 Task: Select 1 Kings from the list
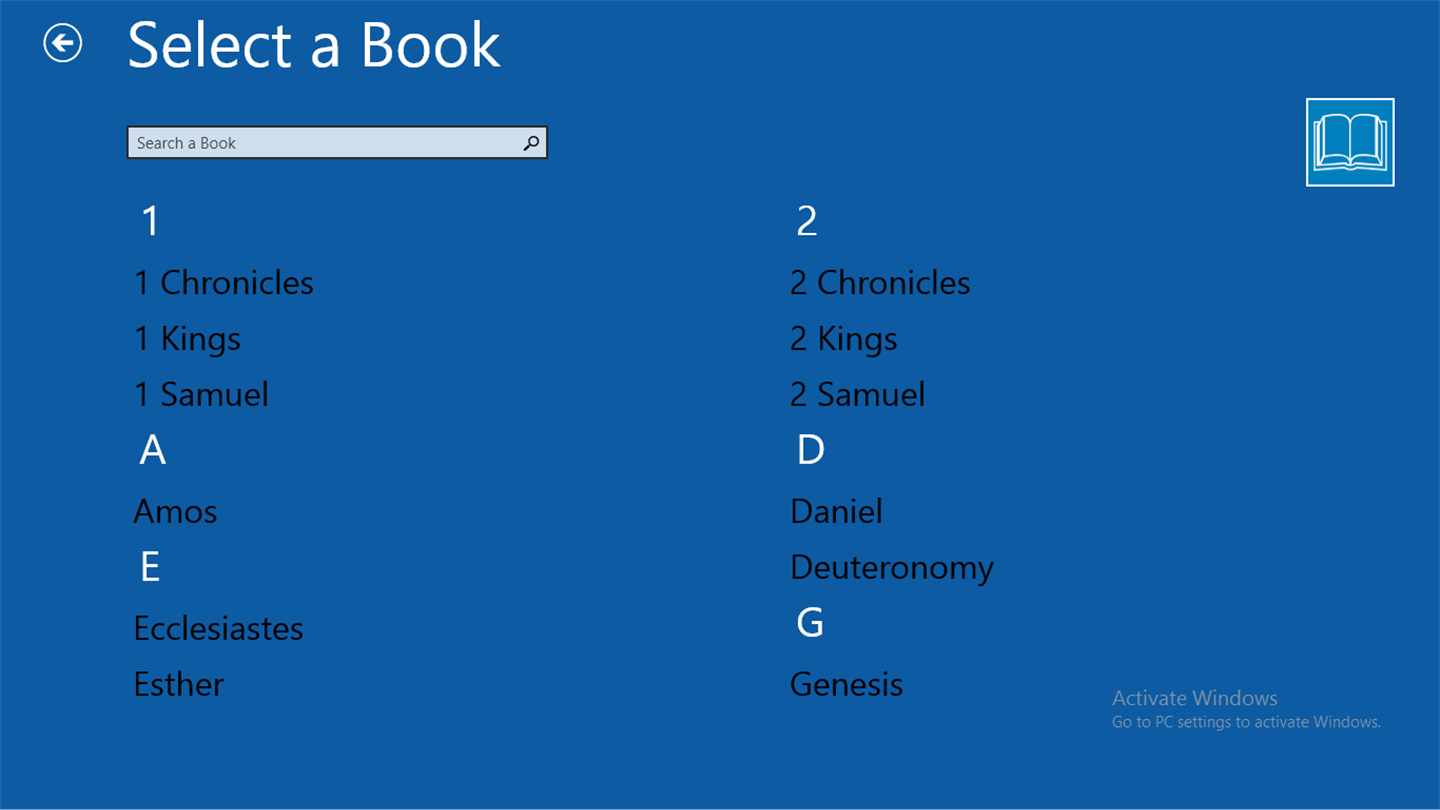pyautogui.click(x=188, y=339)
